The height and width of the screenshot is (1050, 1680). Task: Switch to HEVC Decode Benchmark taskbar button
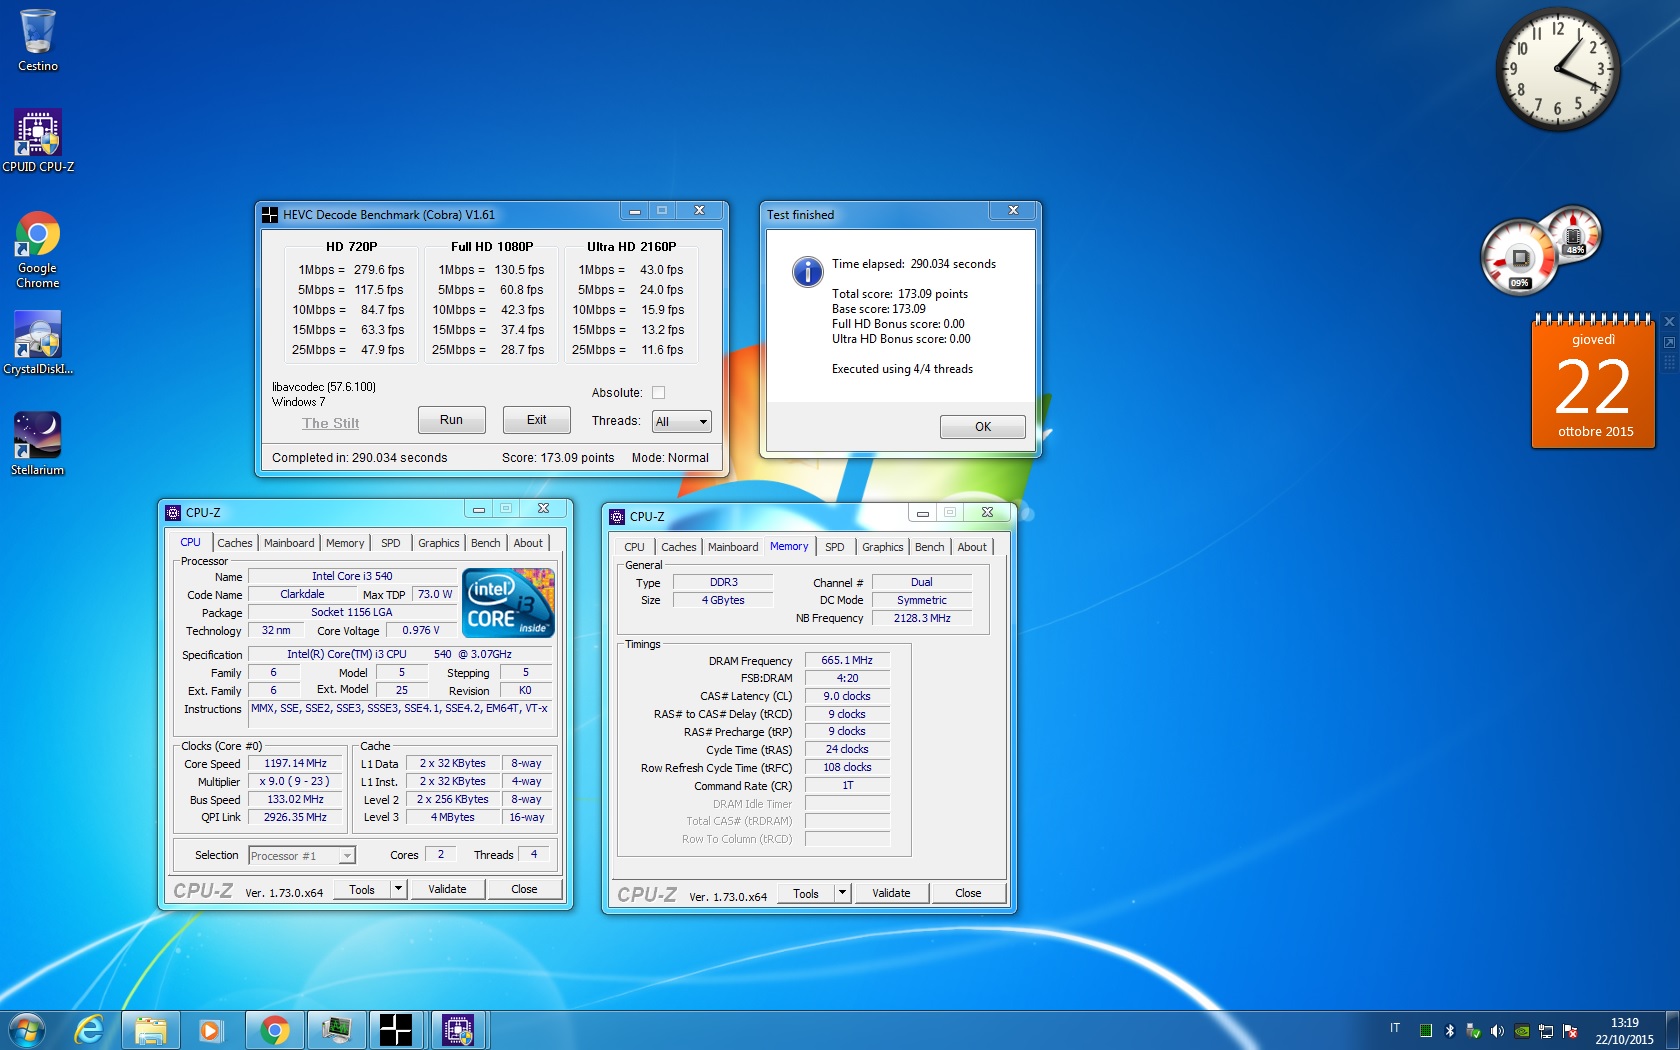(x=396, y=1030)
